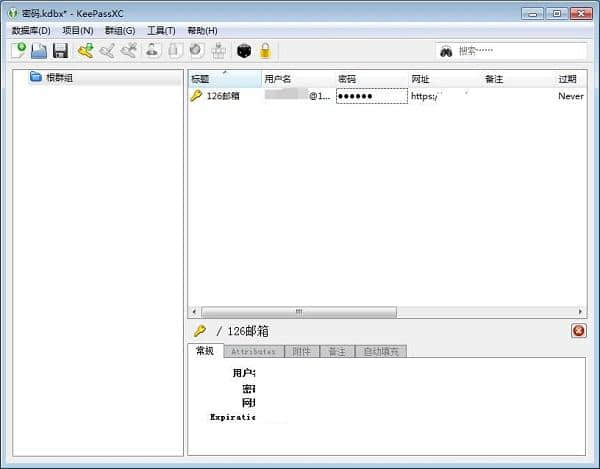Screen dimensions: 600x469
Task: Close the entry preview with red X
Action: 579,331
